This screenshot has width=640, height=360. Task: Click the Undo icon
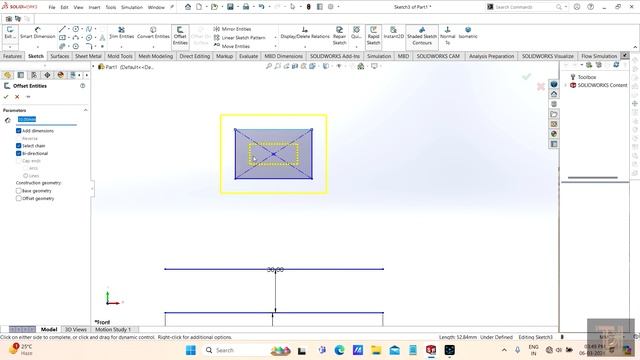pos(261,7)
